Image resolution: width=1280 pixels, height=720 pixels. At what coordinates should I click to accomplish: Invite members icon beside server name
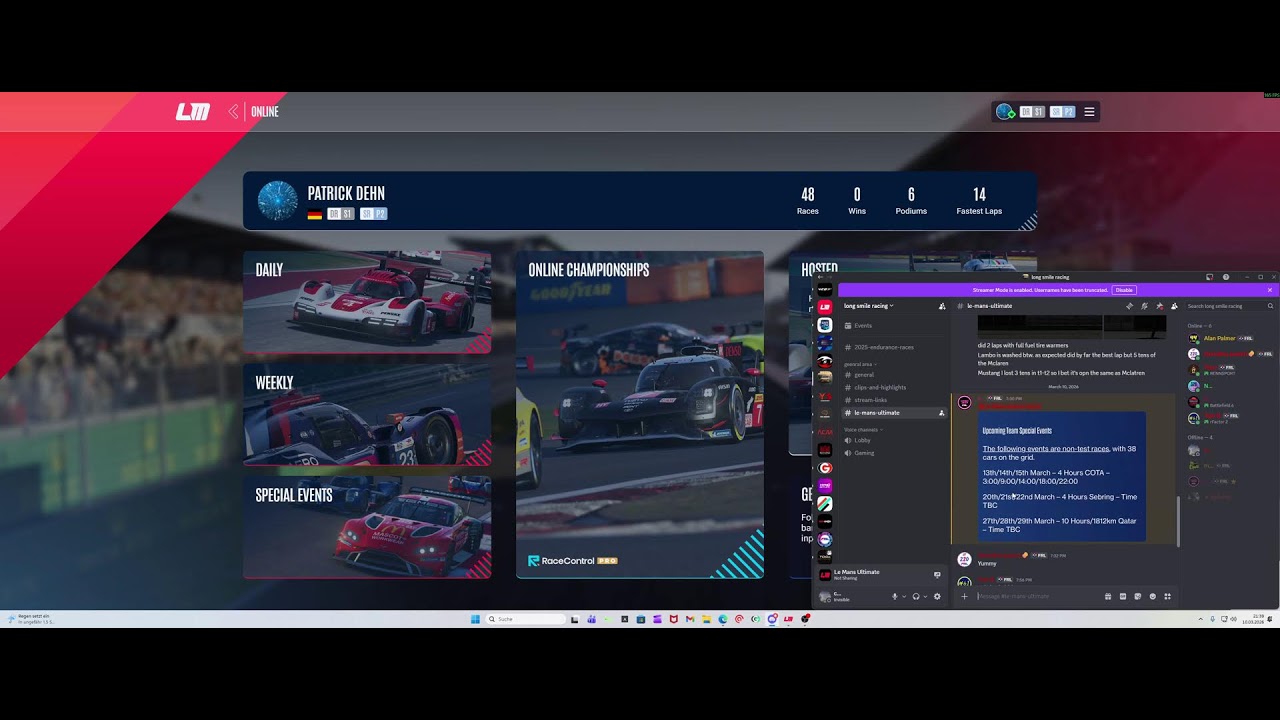tap(942, 306)
